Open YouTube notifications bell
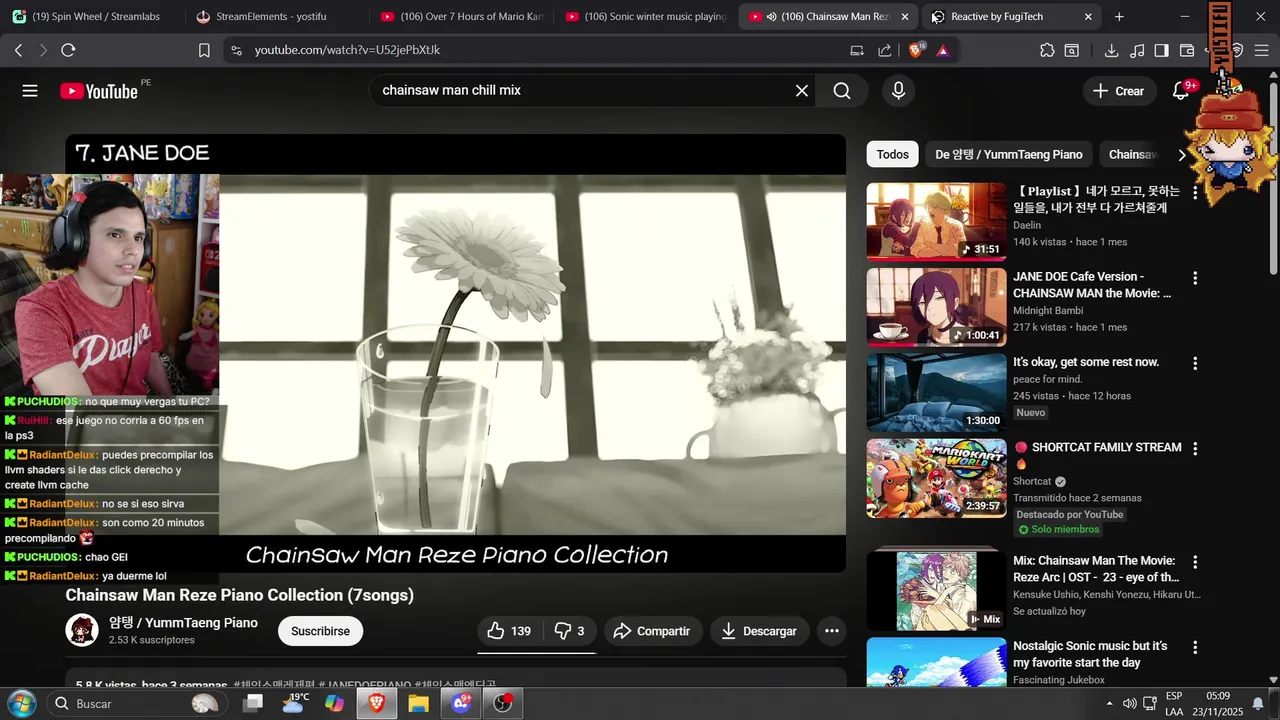 coord(1181,91)
